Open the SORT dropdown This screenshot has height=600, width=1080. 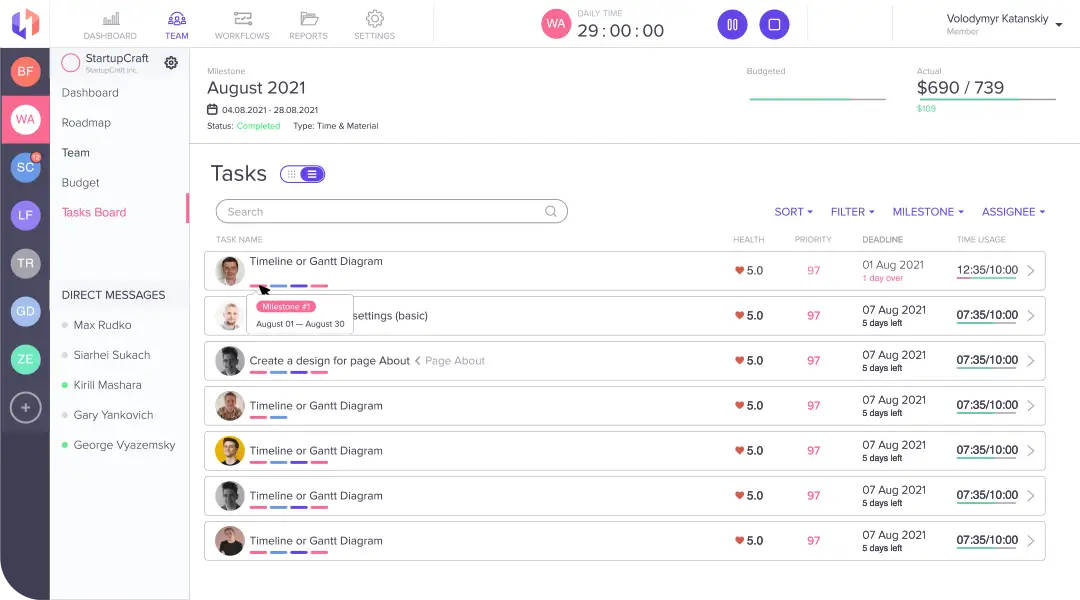pyautogui.click(x=793, y=212)
